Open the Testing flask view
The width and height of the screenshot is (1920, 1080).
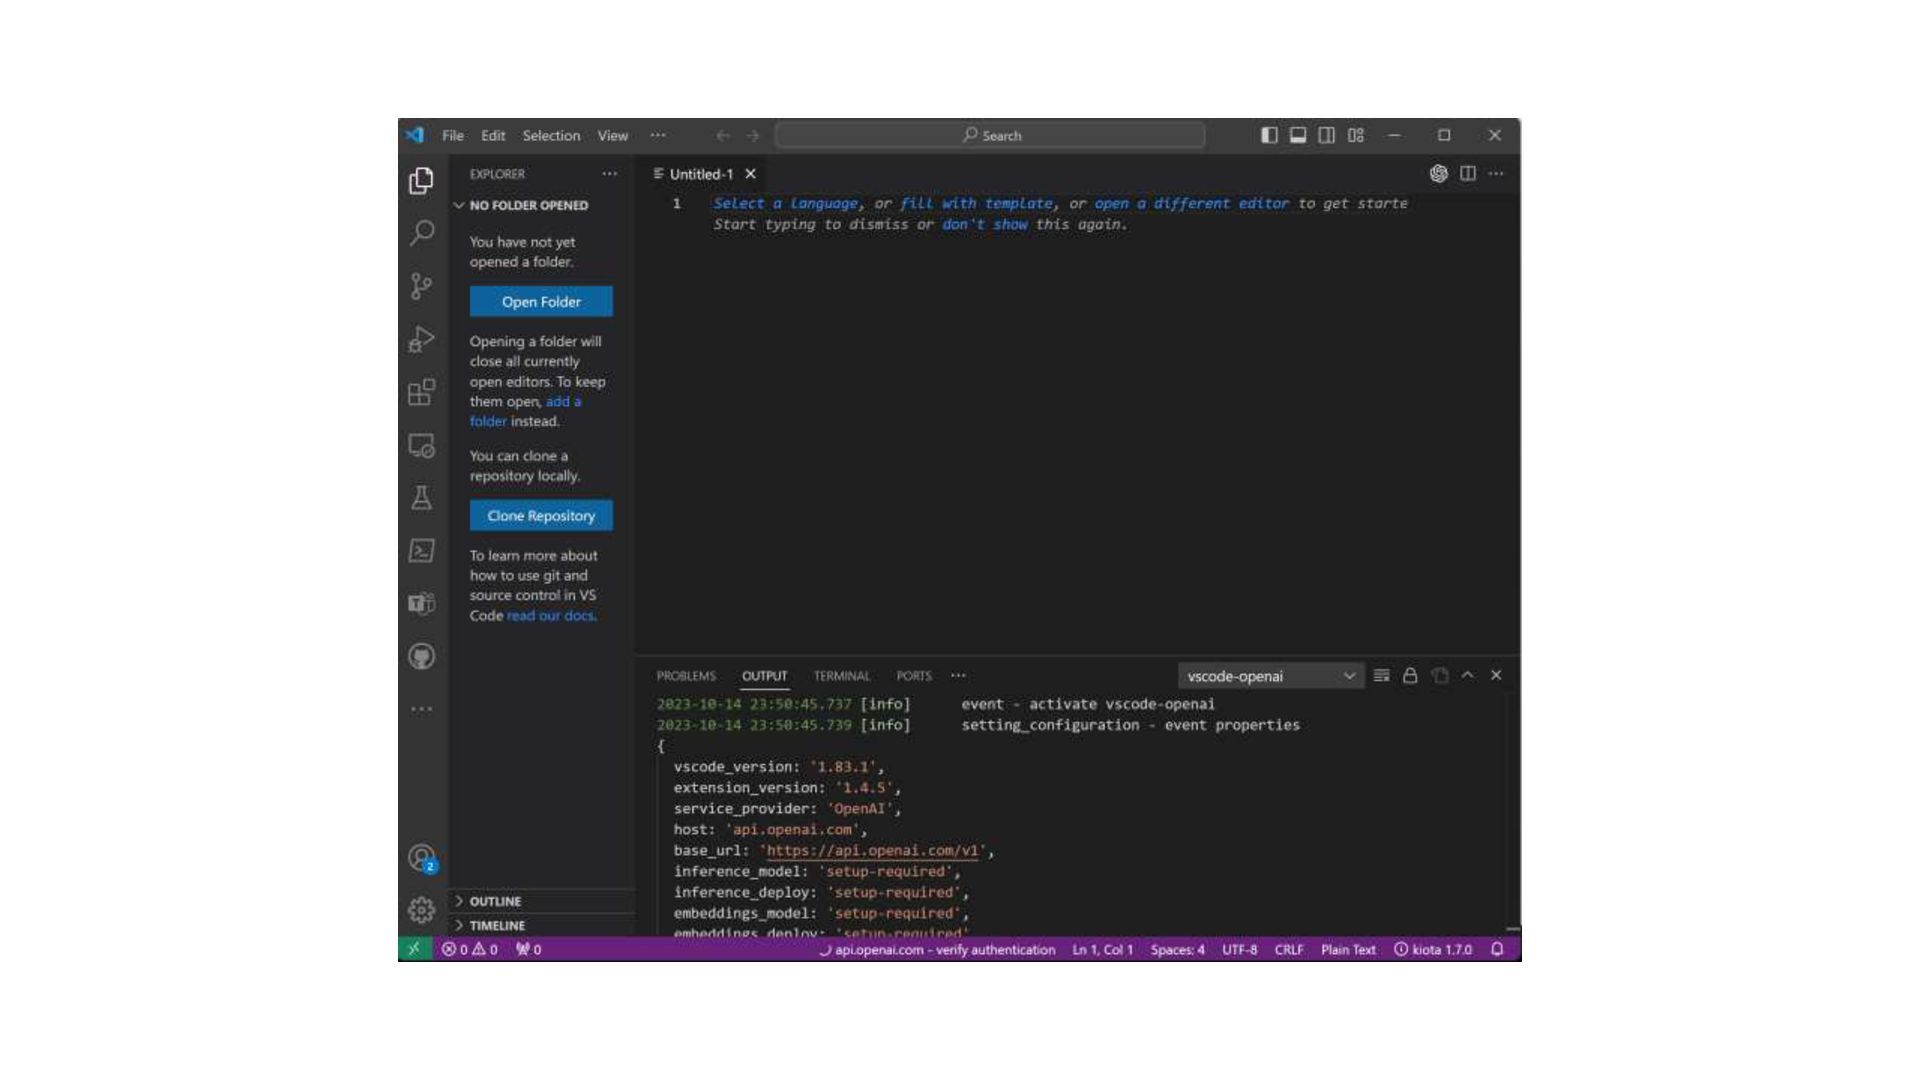[421, 498]
